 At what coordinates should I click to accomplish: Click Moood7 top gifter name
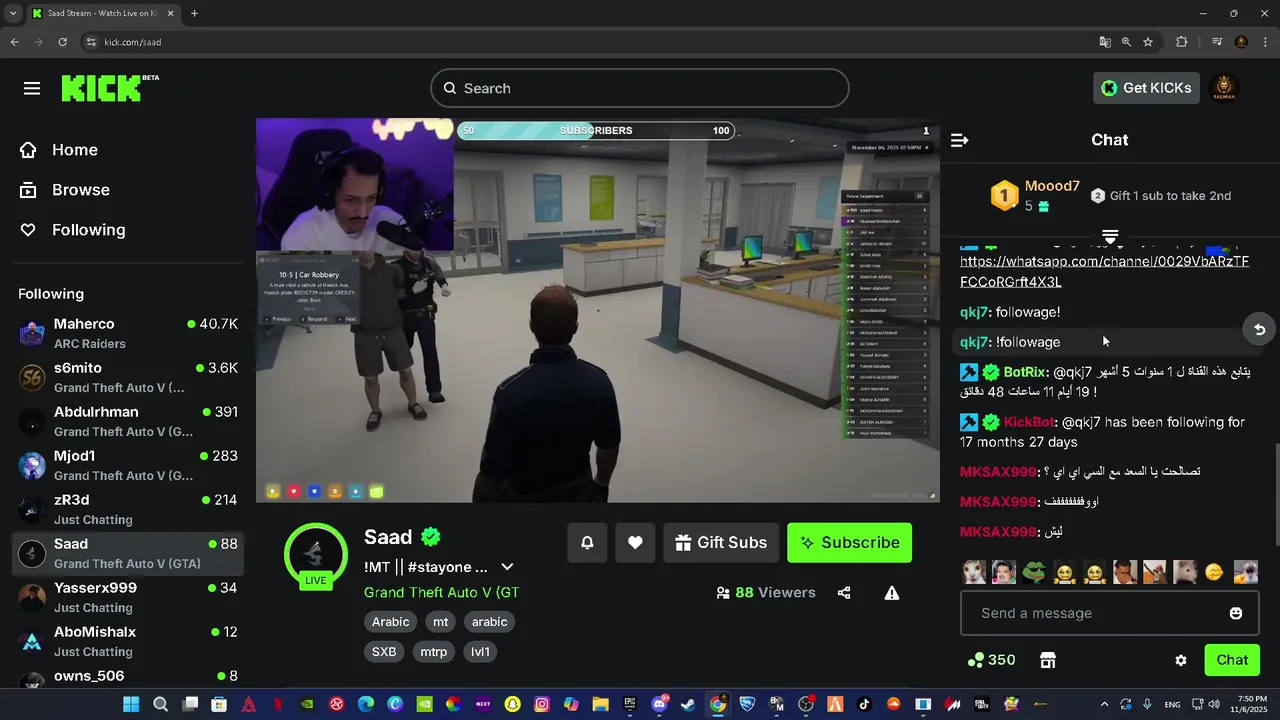[1052, 186]
